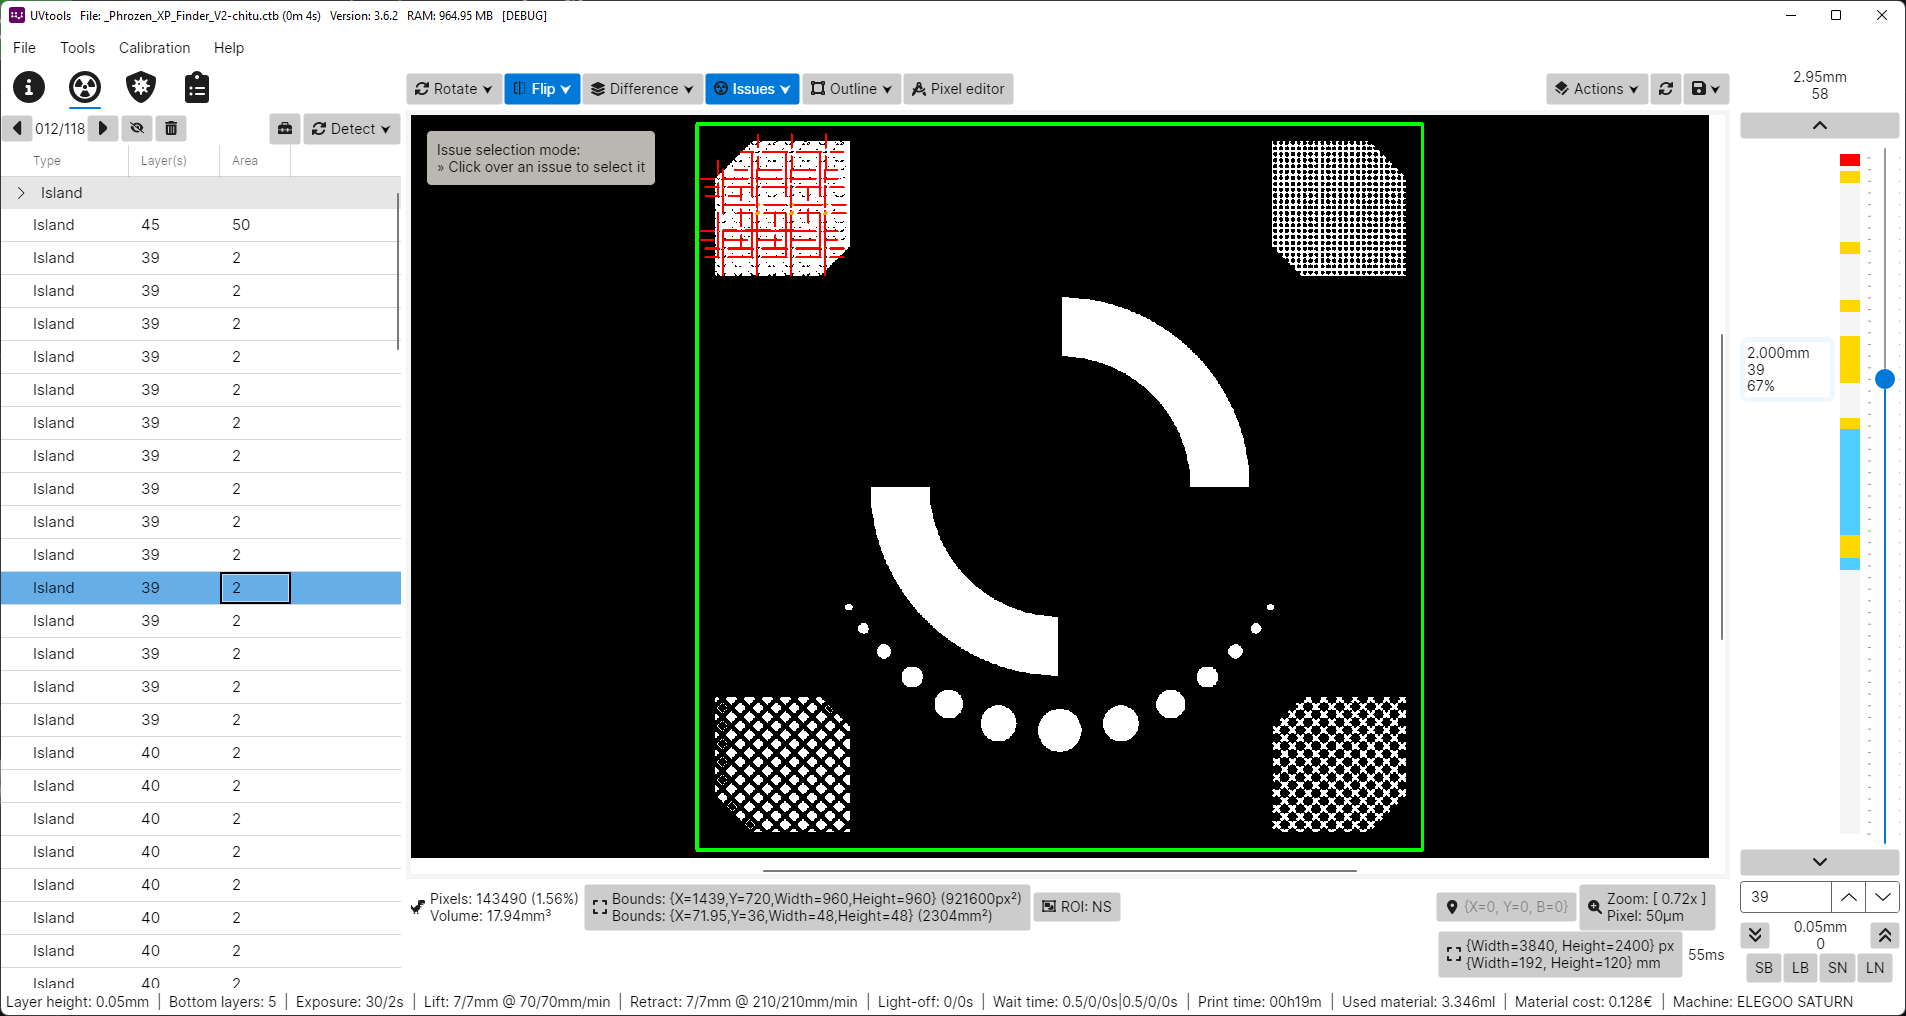Open the clipboard log icon
Image resolution: width=1906 pixels, height=1016 pixels.
click(196, 87)
